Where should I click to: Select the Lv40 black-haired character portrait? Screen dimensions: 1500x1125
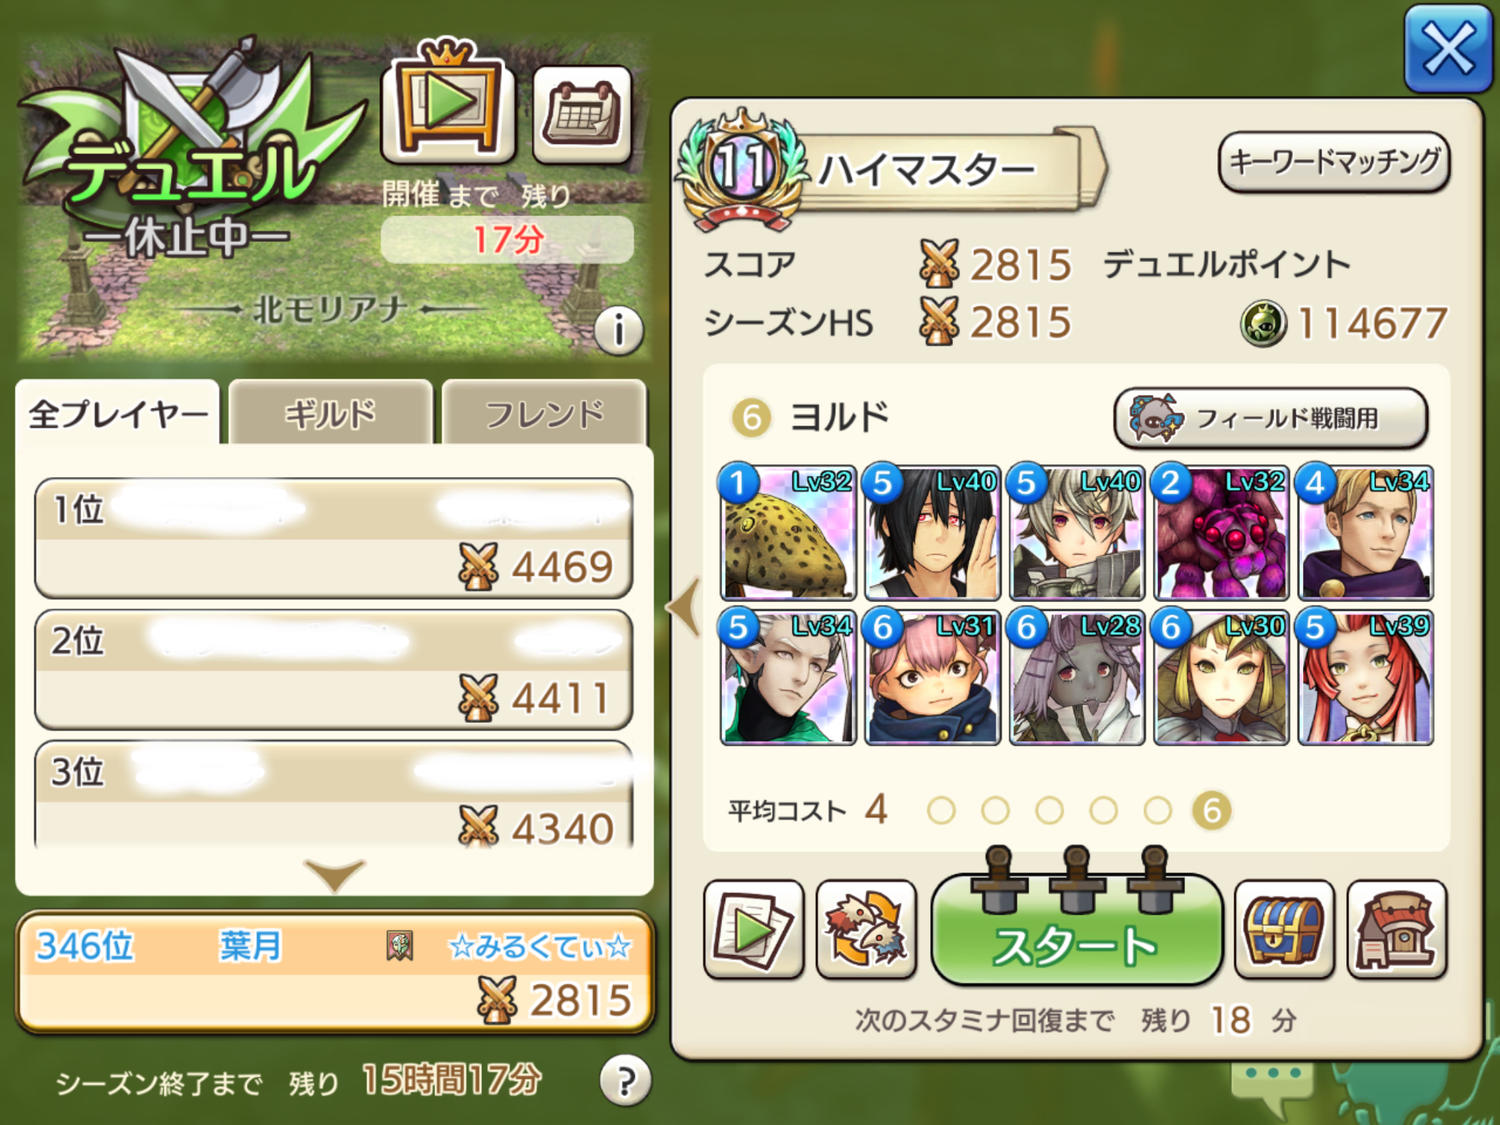pyautogui.click(x=931, y=532)
